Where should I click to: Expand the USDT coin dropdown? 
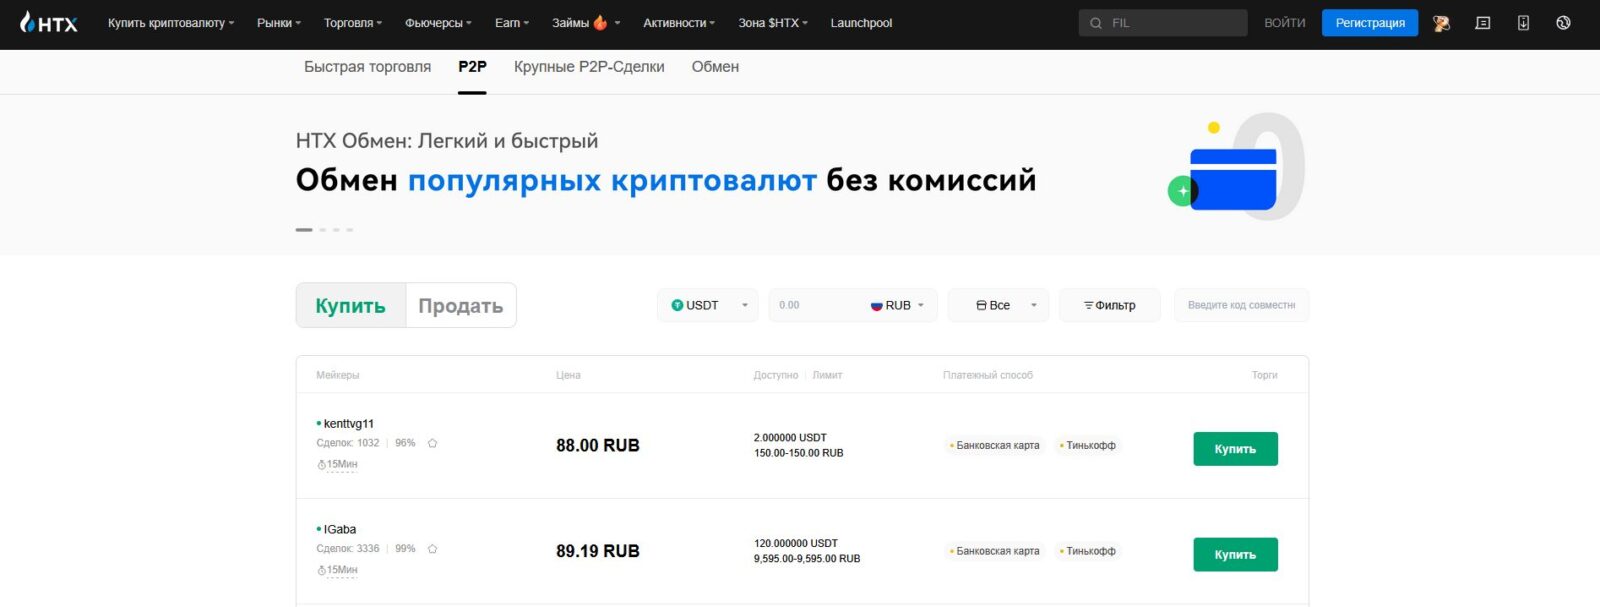(x=708, y=305)
